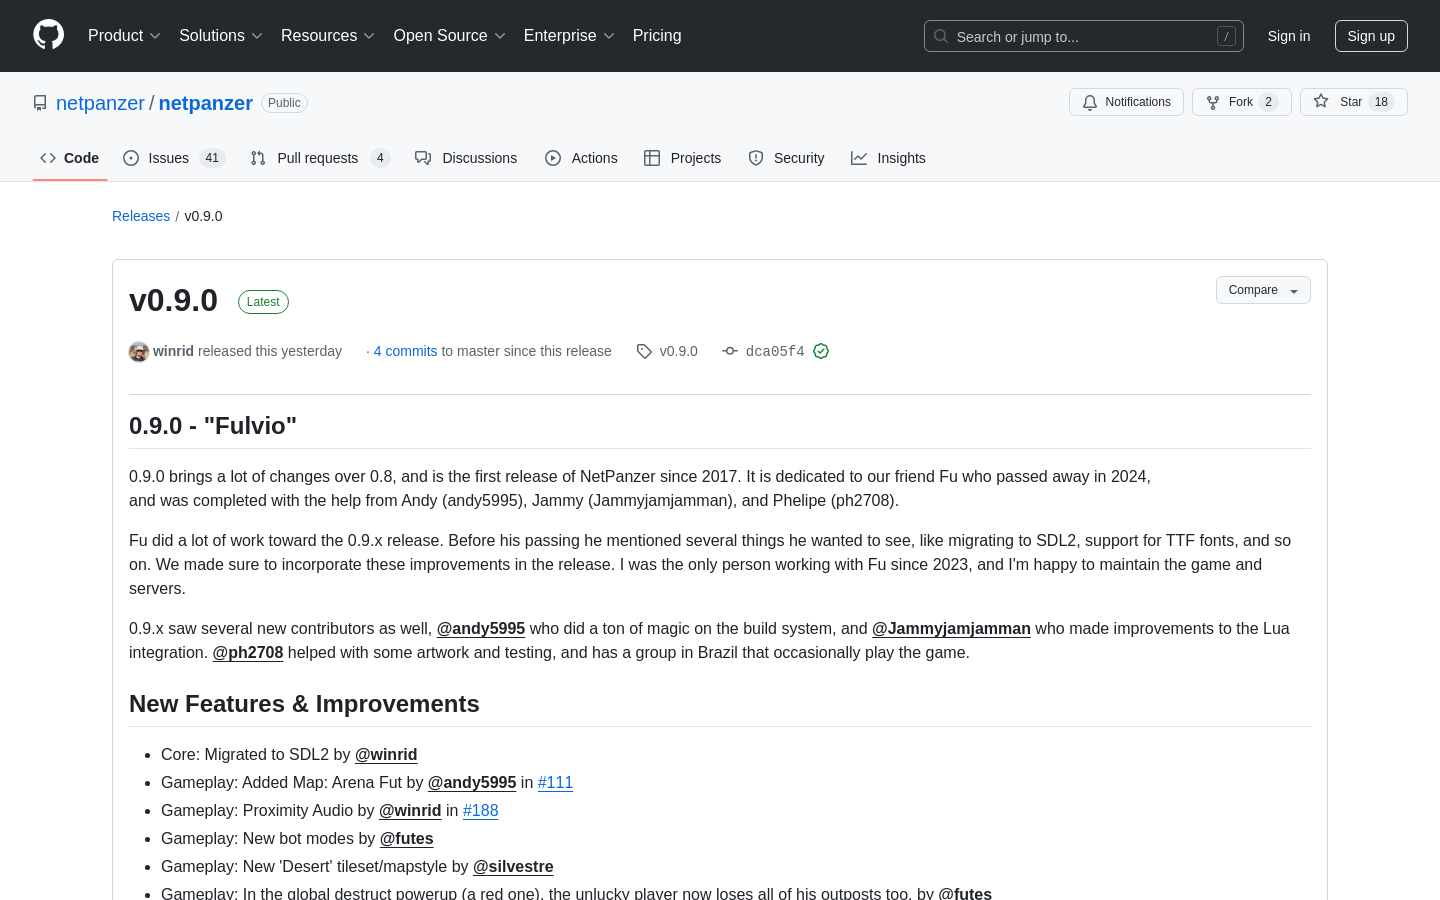Open the @Jammyjamjamman mention link
The image size is (1440, 900).
(951, 628)
